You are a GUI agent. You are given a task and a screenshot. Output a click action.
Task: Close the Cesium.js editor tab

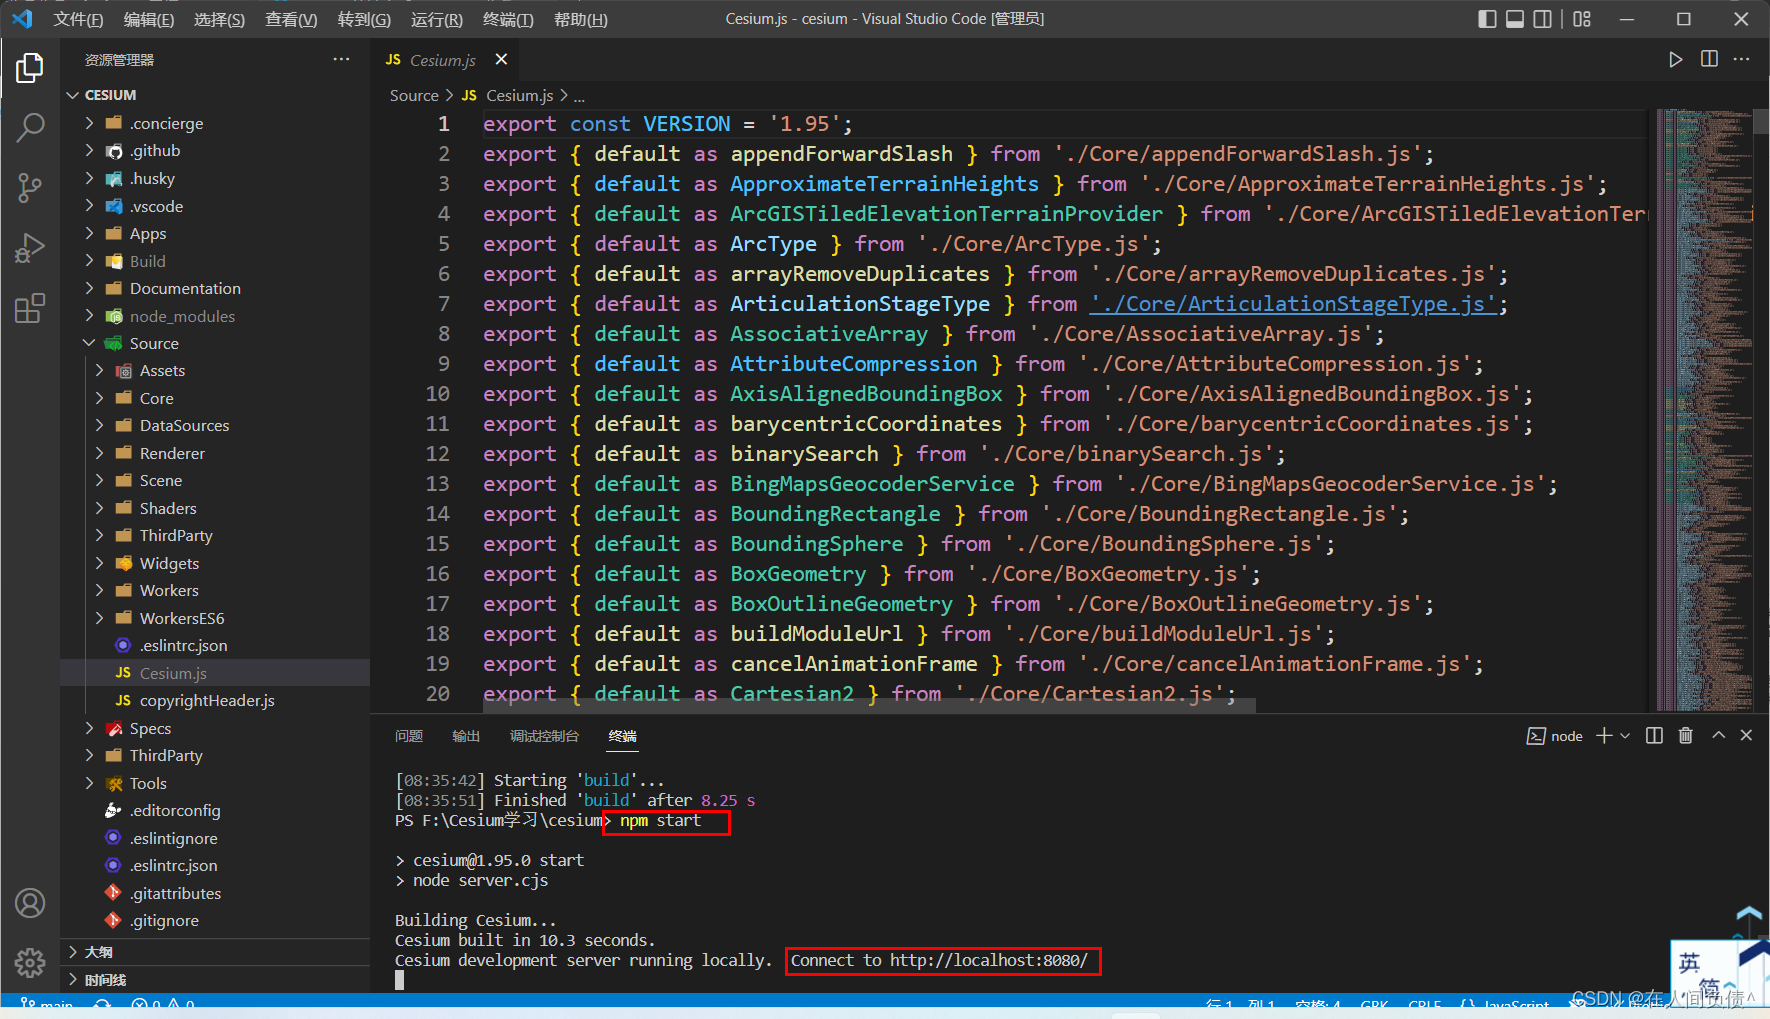pyautogui.click(x=501, y=60)
